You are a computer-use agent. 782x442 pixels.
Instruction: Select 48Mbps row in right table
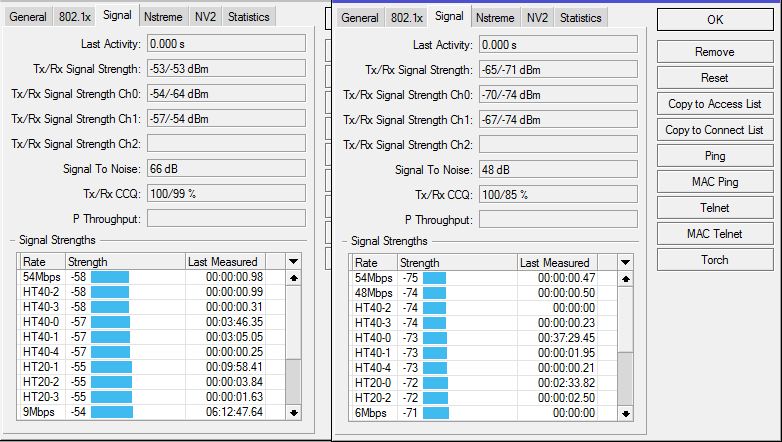484,293
